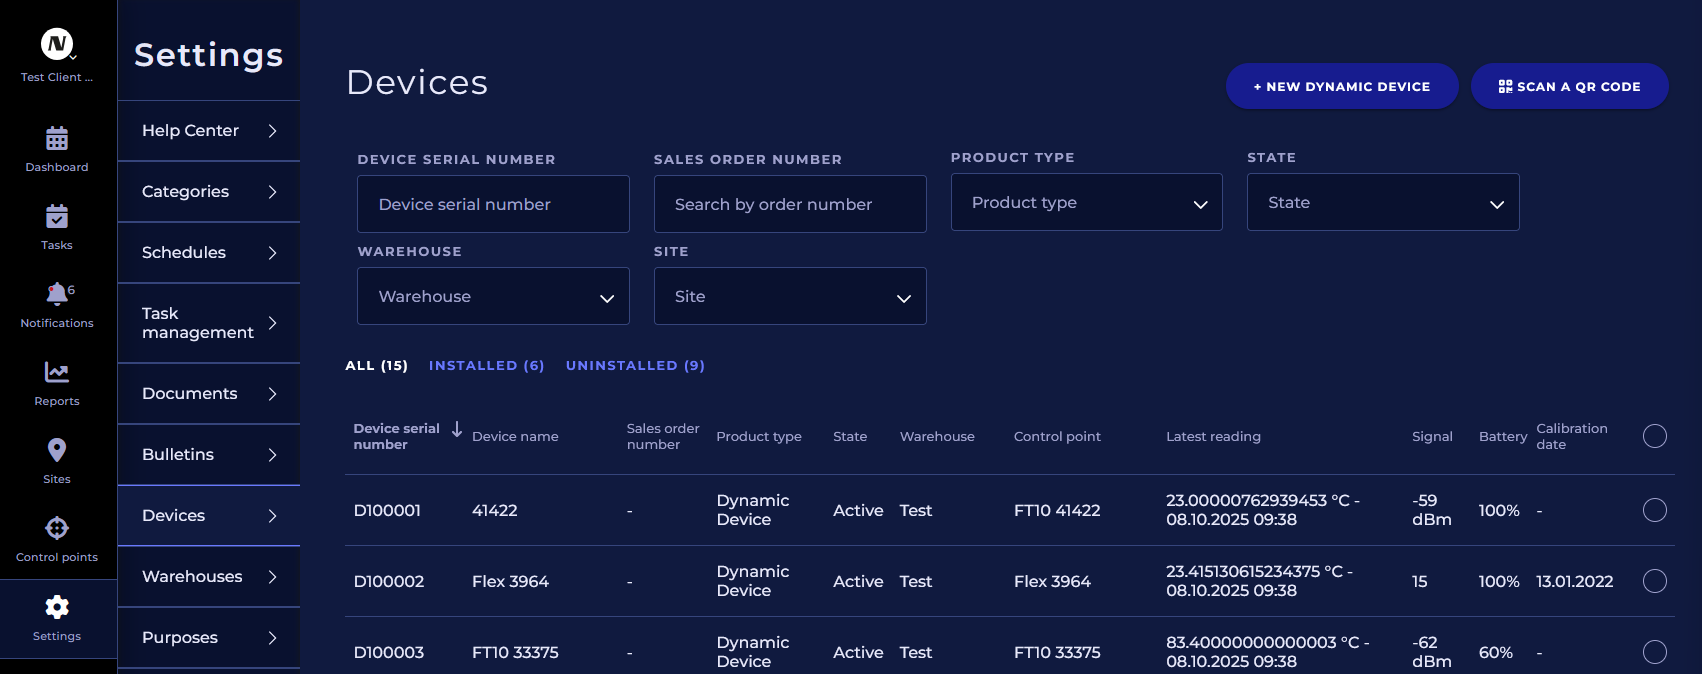Open Dashboard from the calendar icon
1702x674 pixels.
pos(57,139)
